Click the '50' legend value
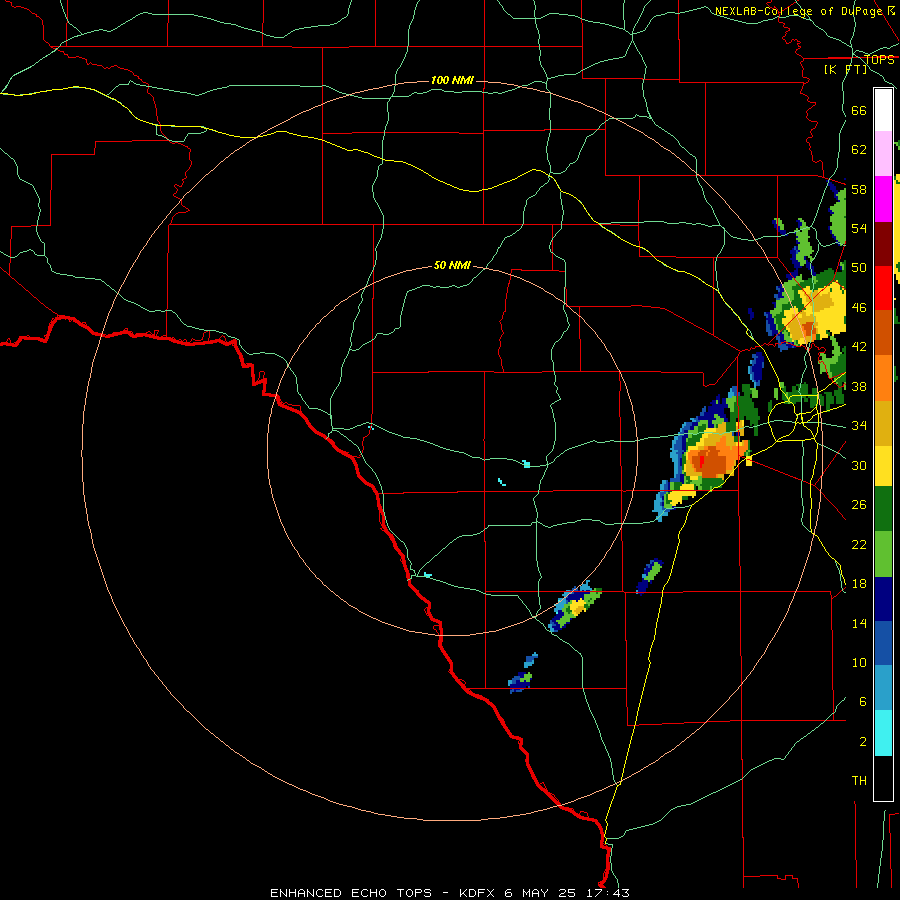 pos(859,268)
